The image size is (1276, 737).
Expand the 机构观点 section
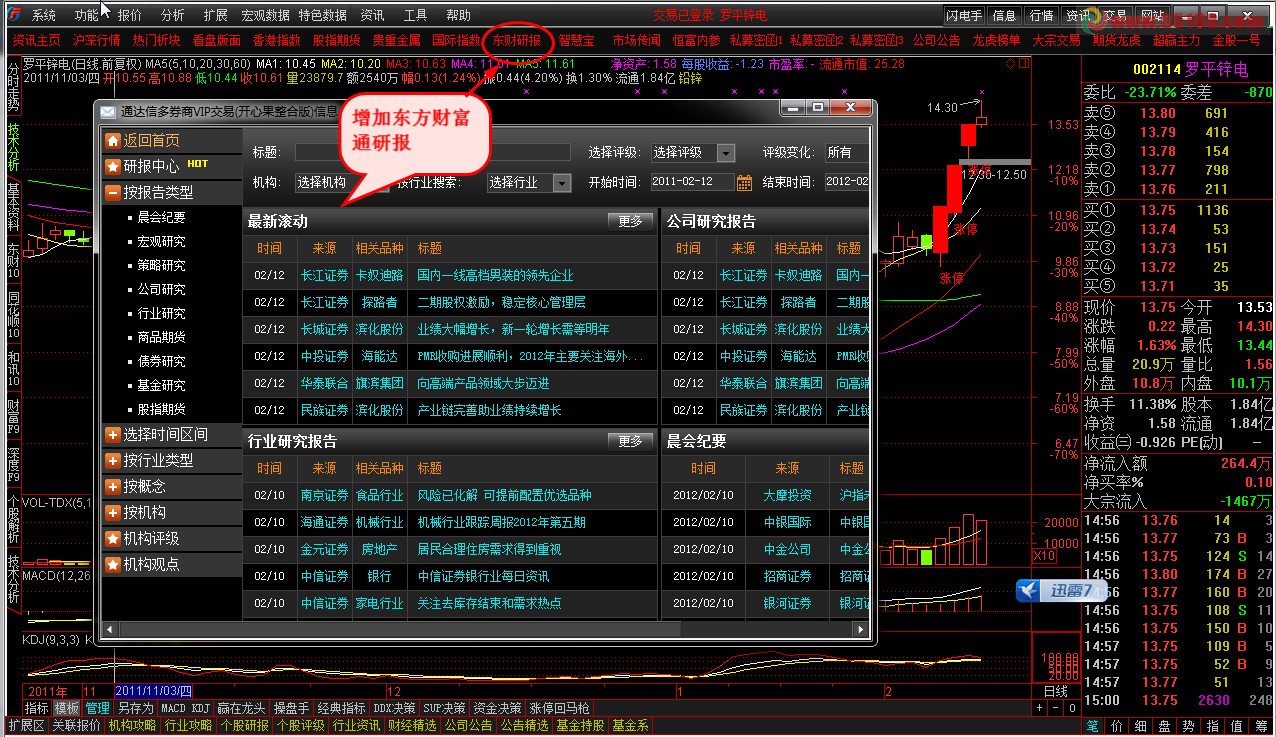click(112, 564)
